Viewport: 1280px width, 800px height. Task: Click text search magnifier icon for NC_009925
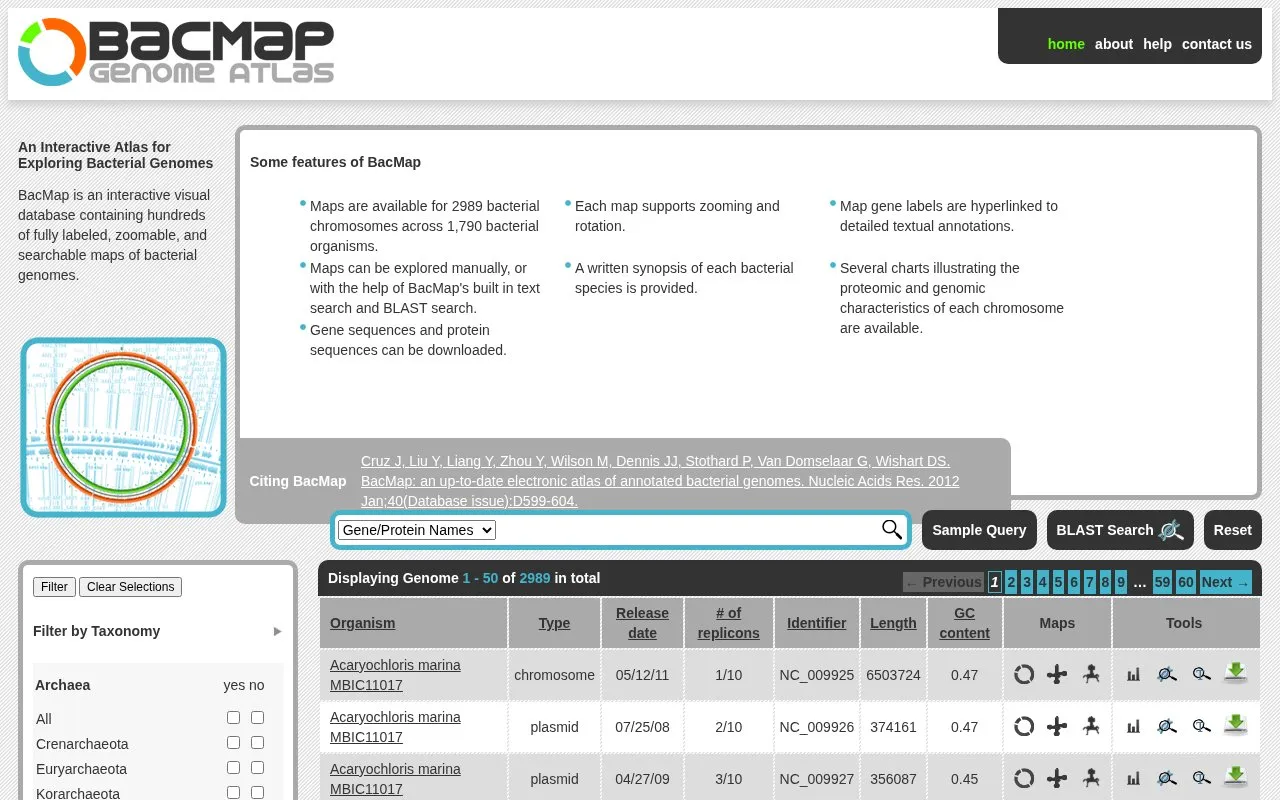click(x=1201, y=675)
